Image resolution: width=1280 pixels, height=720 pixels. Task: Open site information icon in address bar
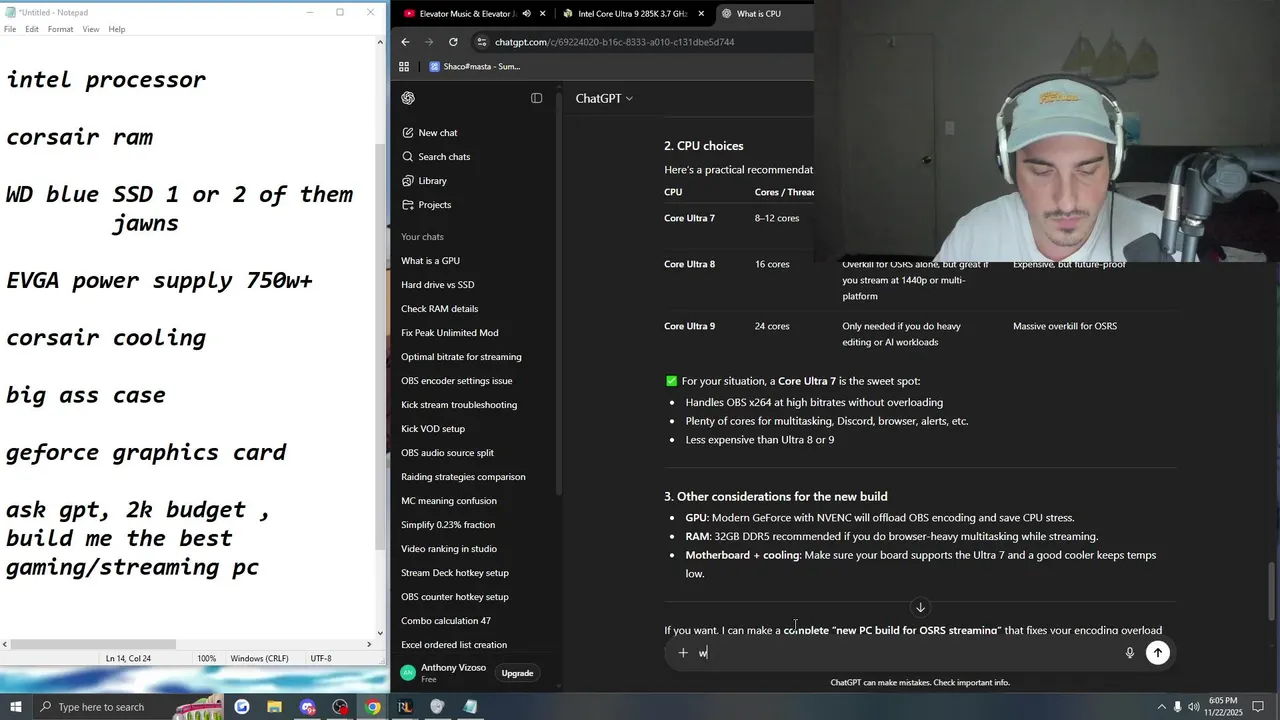pyautogui.click(x=482, y=42)
